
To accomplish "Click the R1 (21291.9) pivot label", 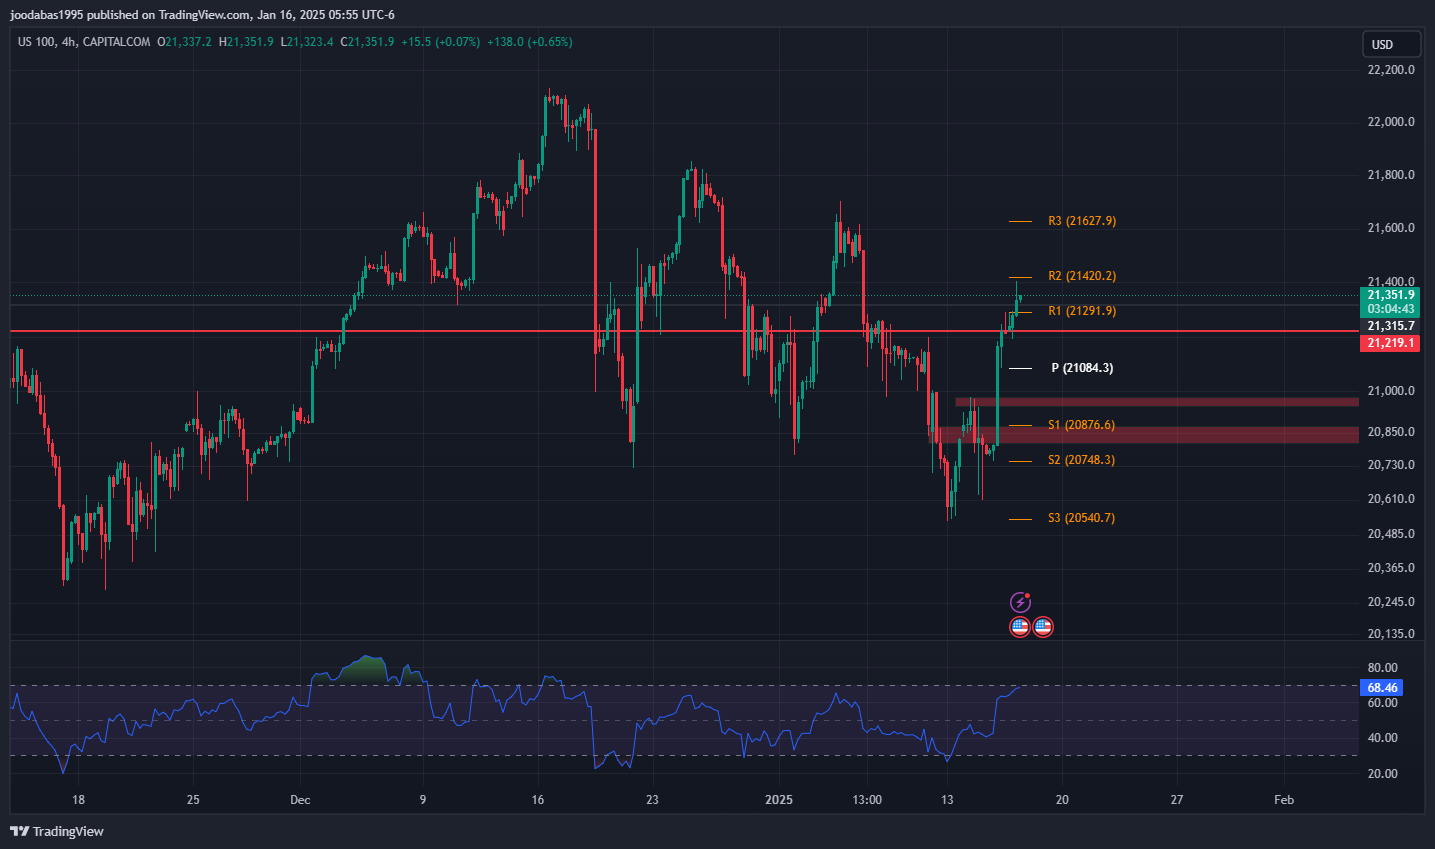I will click(1081, 311).
